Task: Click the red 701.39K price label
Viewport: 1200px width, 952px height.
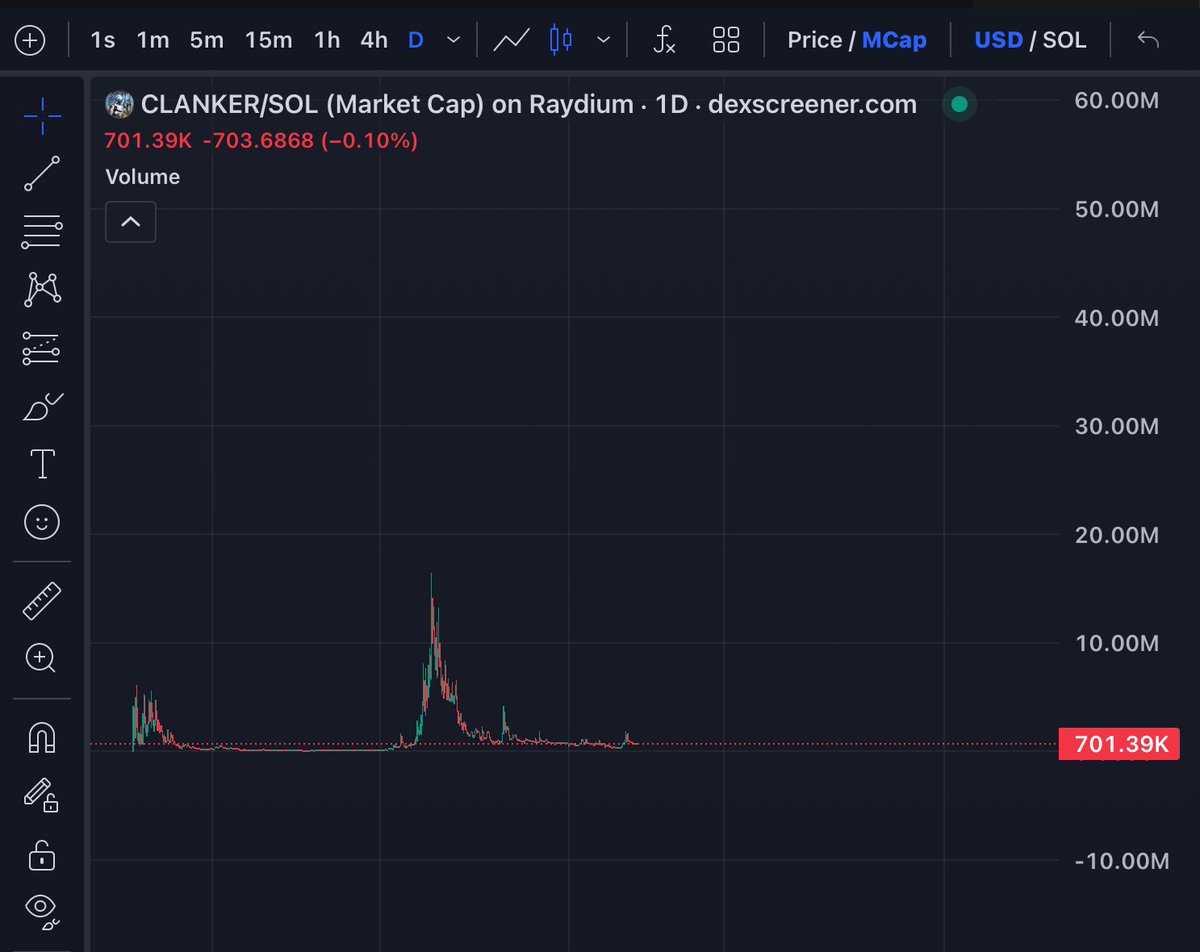Action: [1120, 744]
